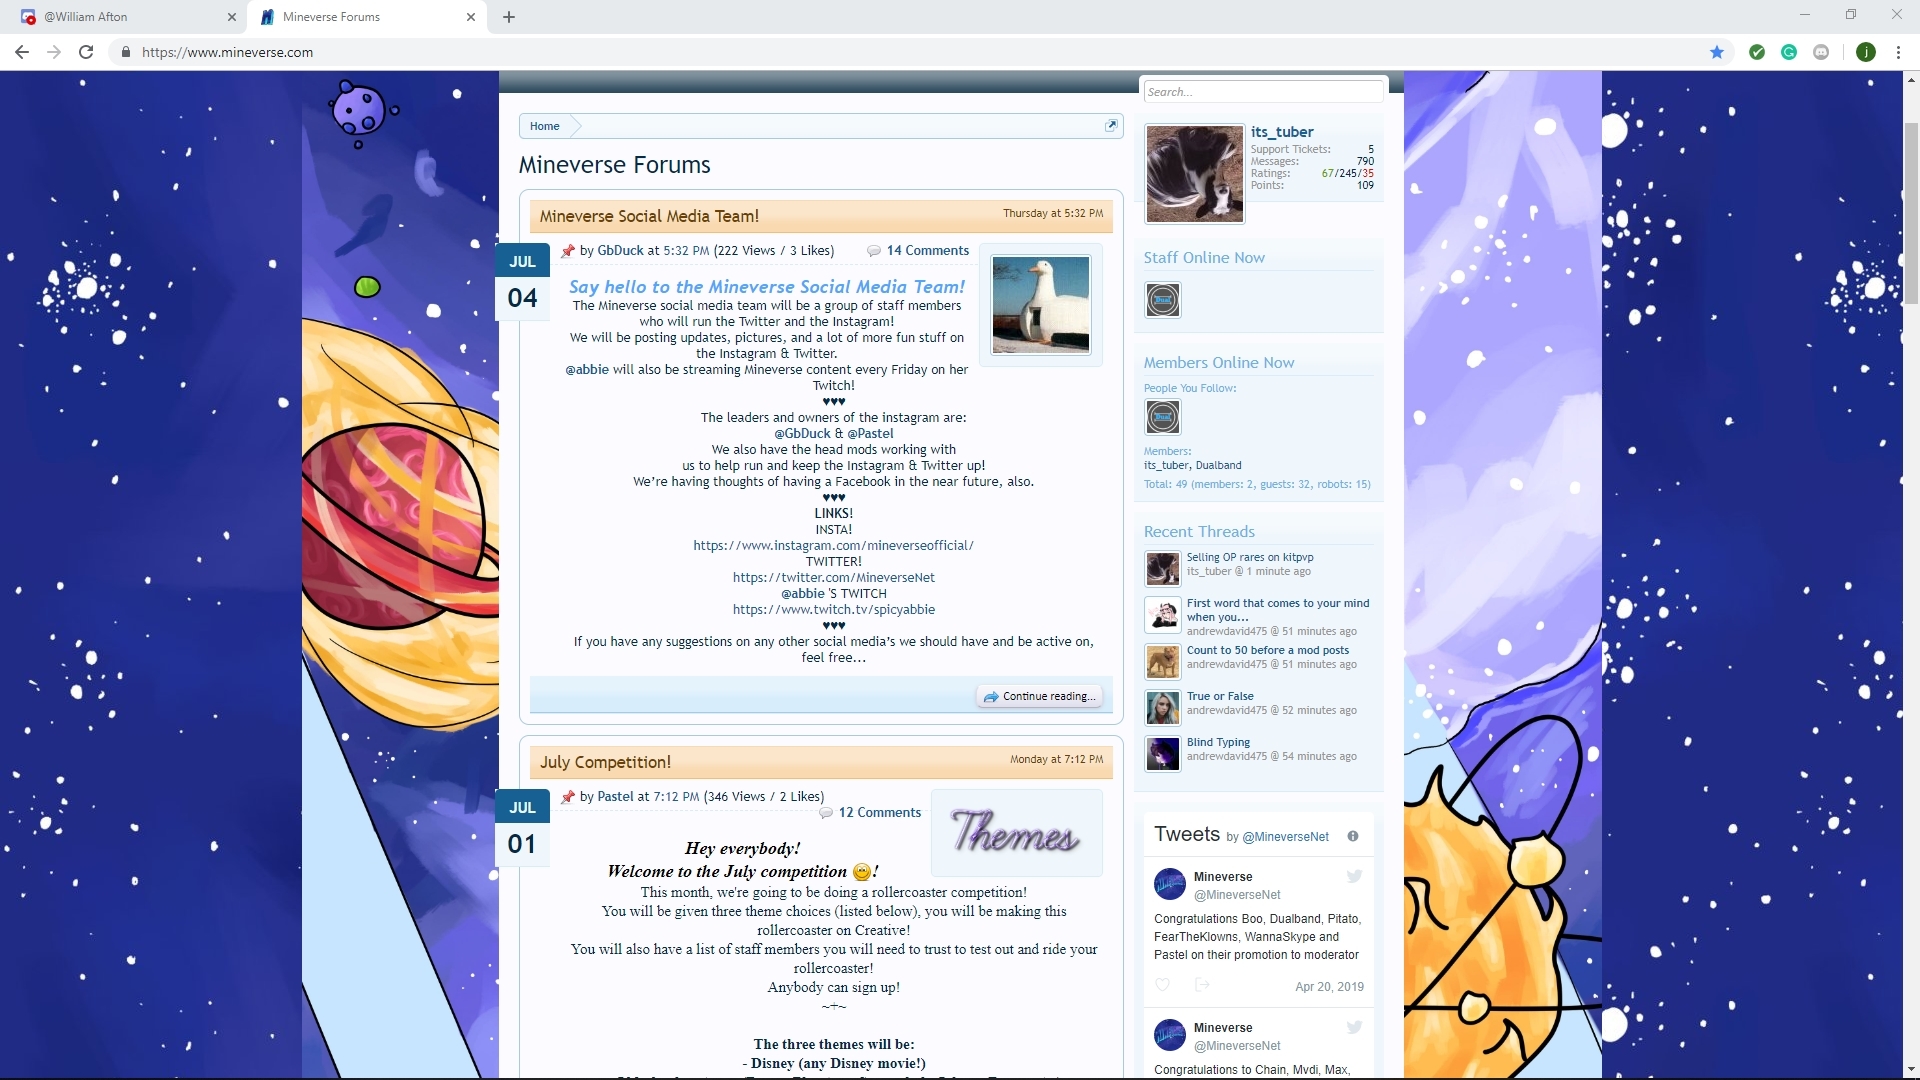Share the first Mineverse tweet
Viewport: 1920px width, 1080px height.
[1202, 985]
